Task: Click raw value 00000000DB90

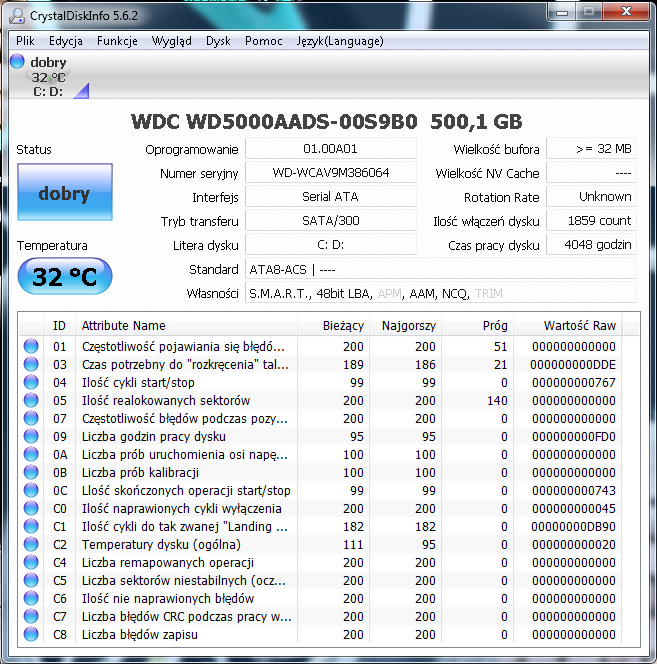Action: tap(574, 526)
